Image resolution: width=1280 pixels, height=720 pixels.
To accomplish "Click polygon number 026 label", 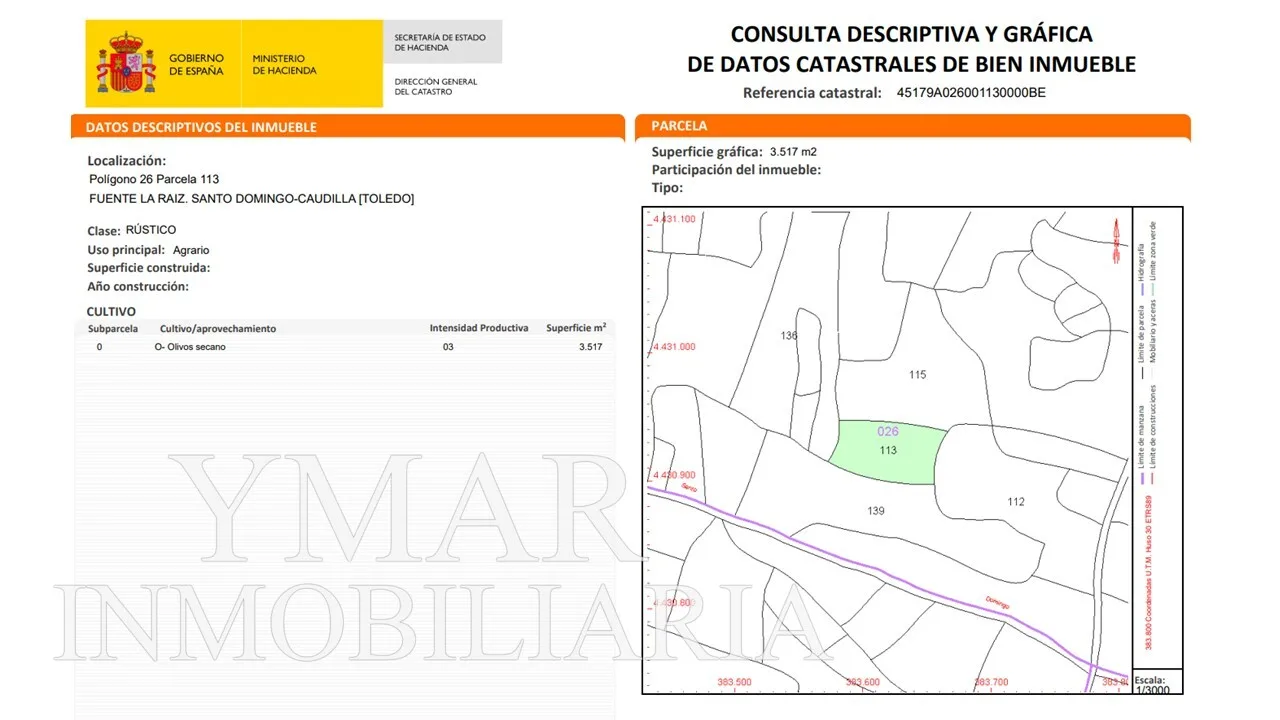I will (888, 432).
